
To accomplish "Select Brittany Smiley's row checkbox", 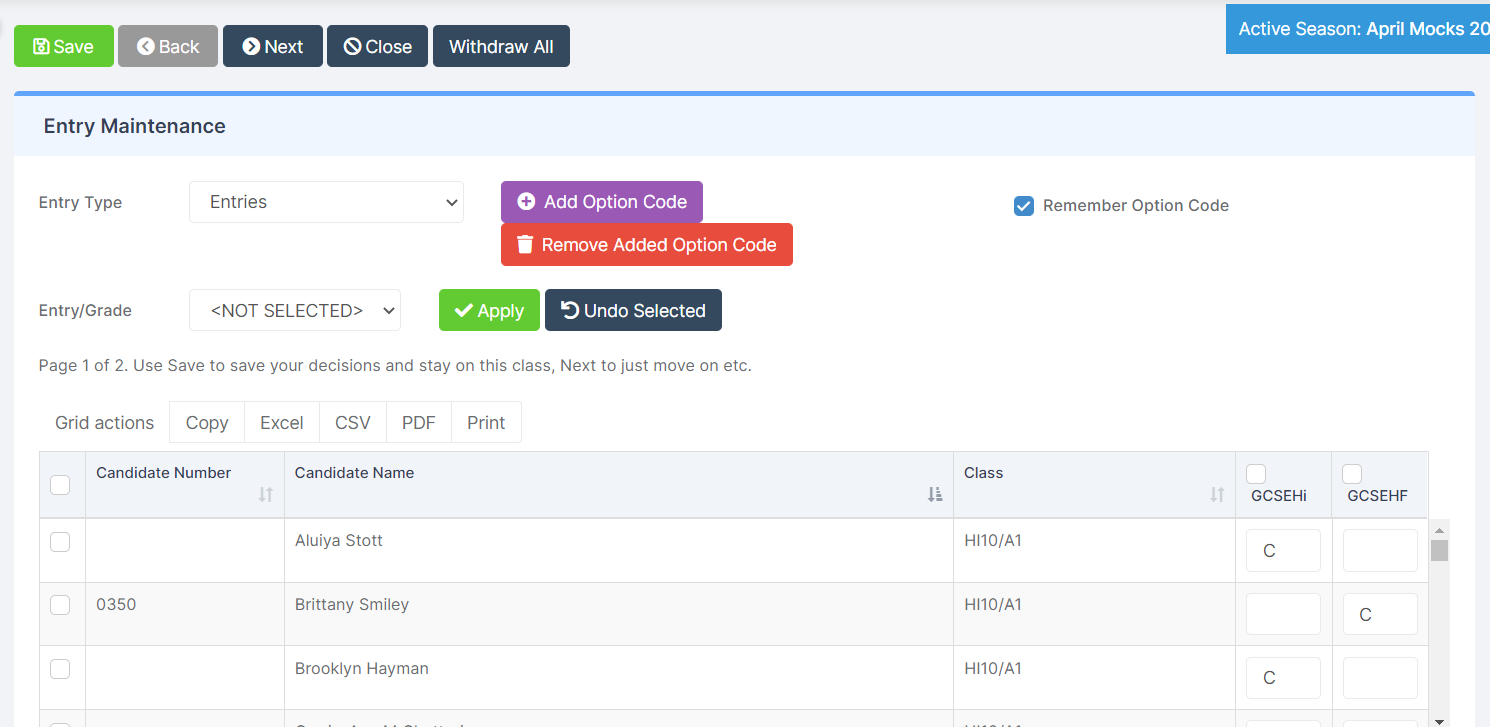I will pos(60,605).
